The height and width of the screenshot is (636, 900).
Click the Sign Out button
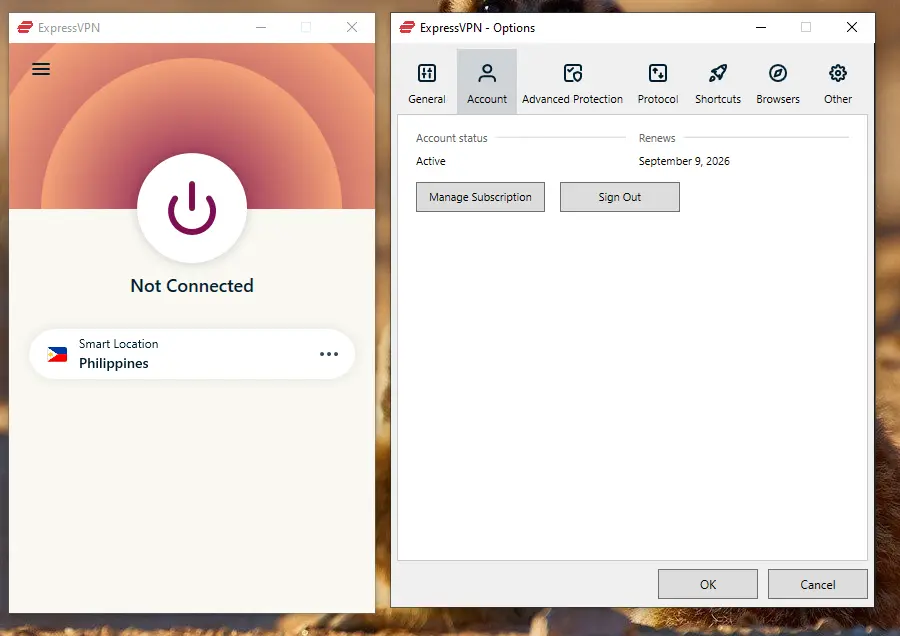point(620,197)
